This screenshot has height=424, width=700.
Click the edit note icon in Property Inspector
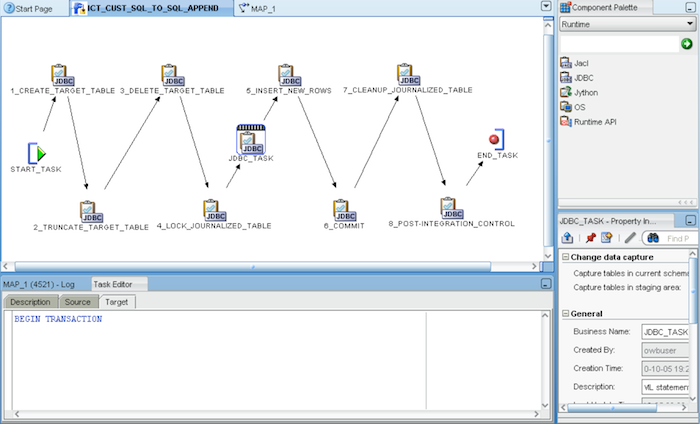click(x=606, y=238)
